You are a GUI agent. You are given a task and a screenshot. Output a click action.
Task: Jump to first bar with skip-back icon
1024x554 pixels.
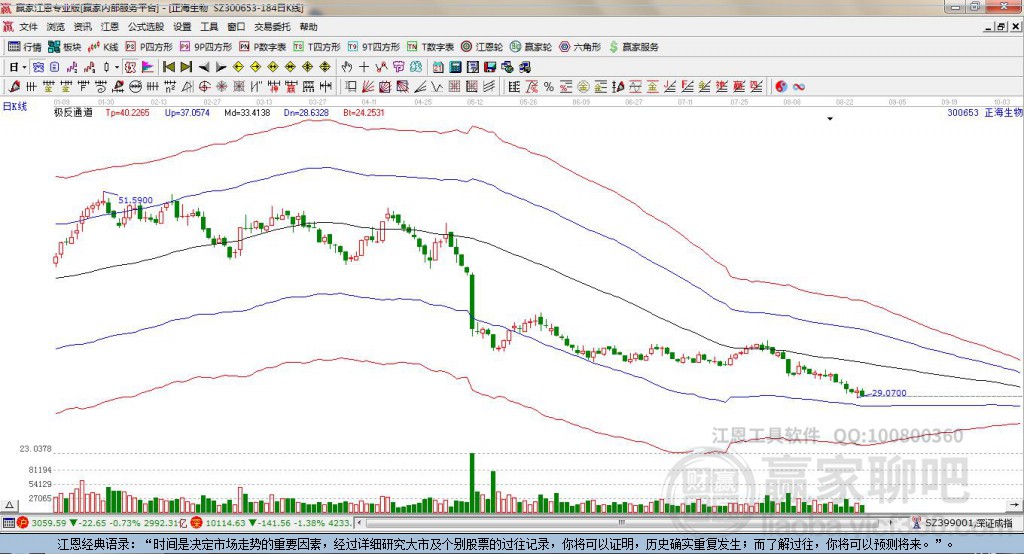[x=169, y=67]
